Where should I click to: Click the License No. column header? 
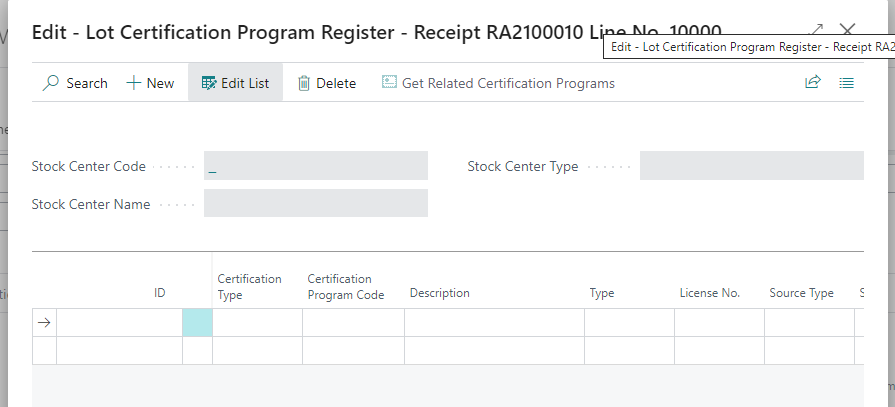[709, 293]
